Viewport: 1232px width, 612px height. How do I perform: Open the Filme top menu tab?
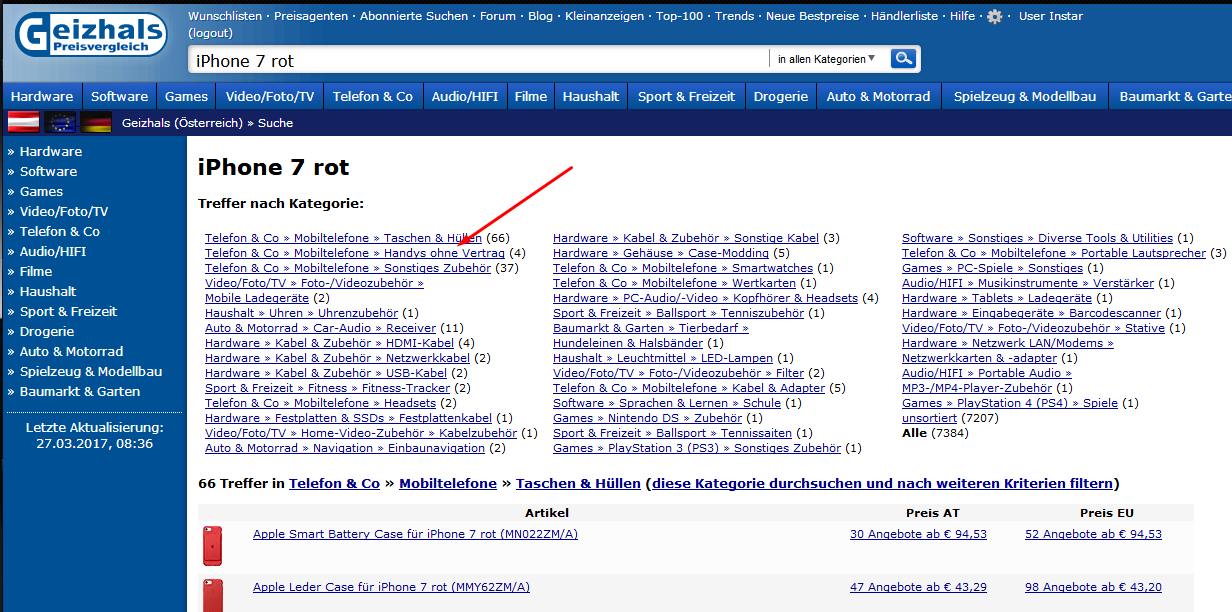(531, 96)
